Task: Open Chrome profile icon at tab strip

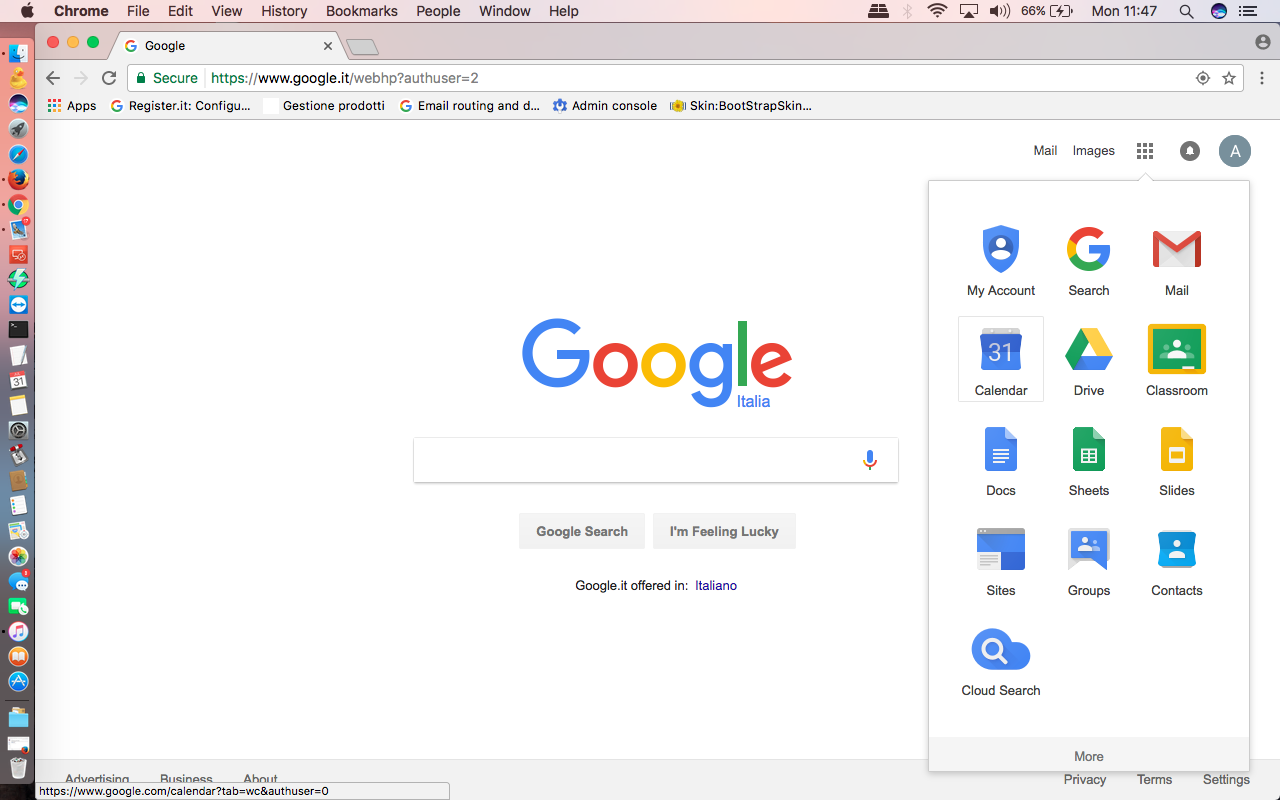Action: pos(1263,42)
